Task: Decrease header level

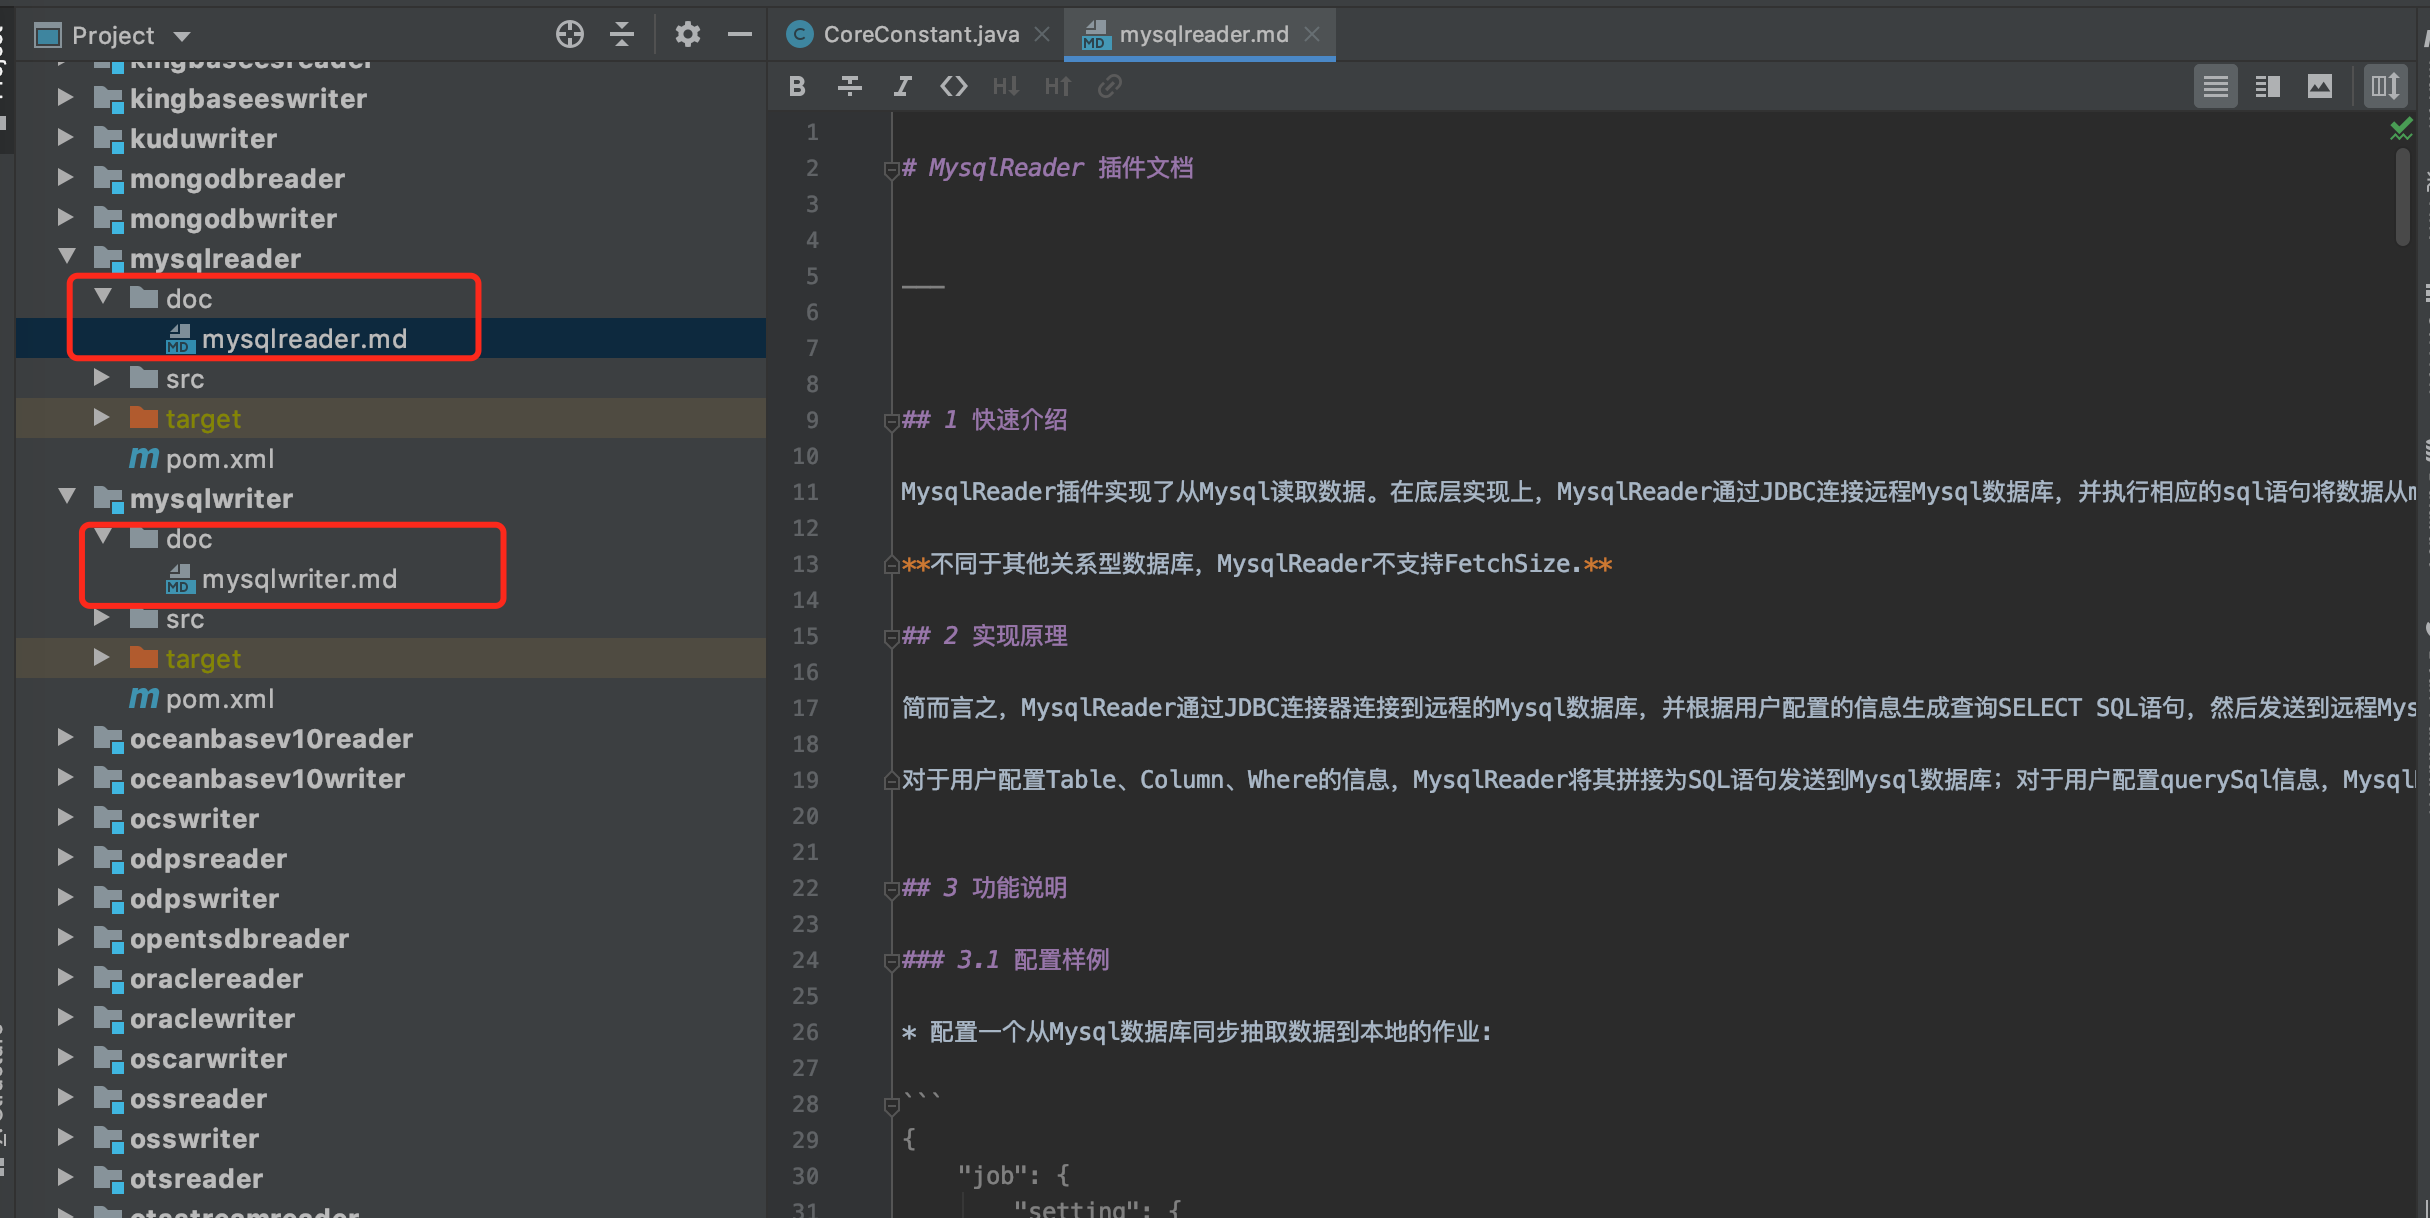Action: (x=1006, y=87)
